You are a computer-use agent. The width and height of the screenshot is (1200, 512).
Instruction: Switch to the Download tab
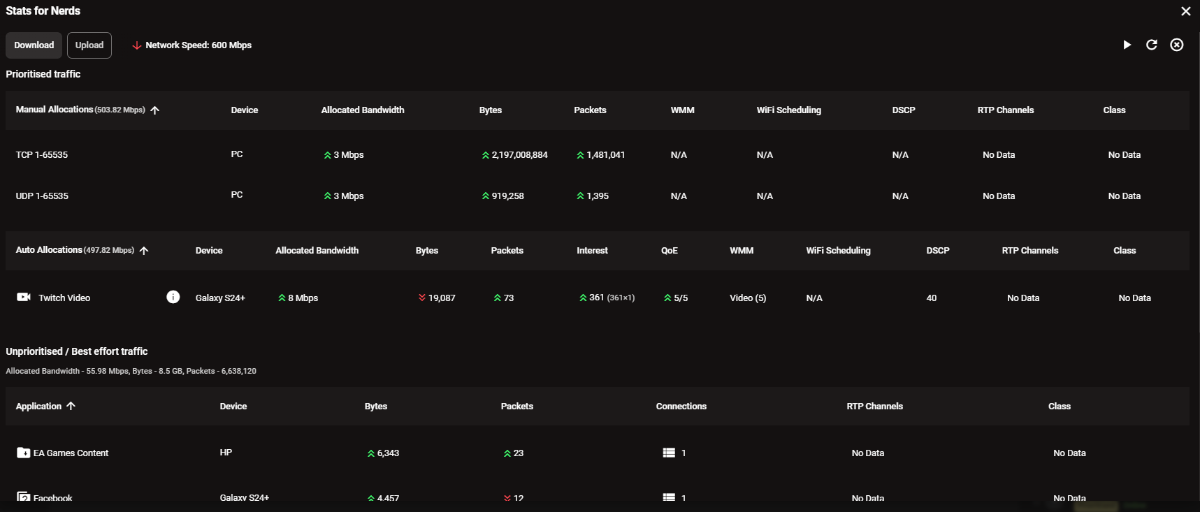pyautogui.click(x=34, y=45)
